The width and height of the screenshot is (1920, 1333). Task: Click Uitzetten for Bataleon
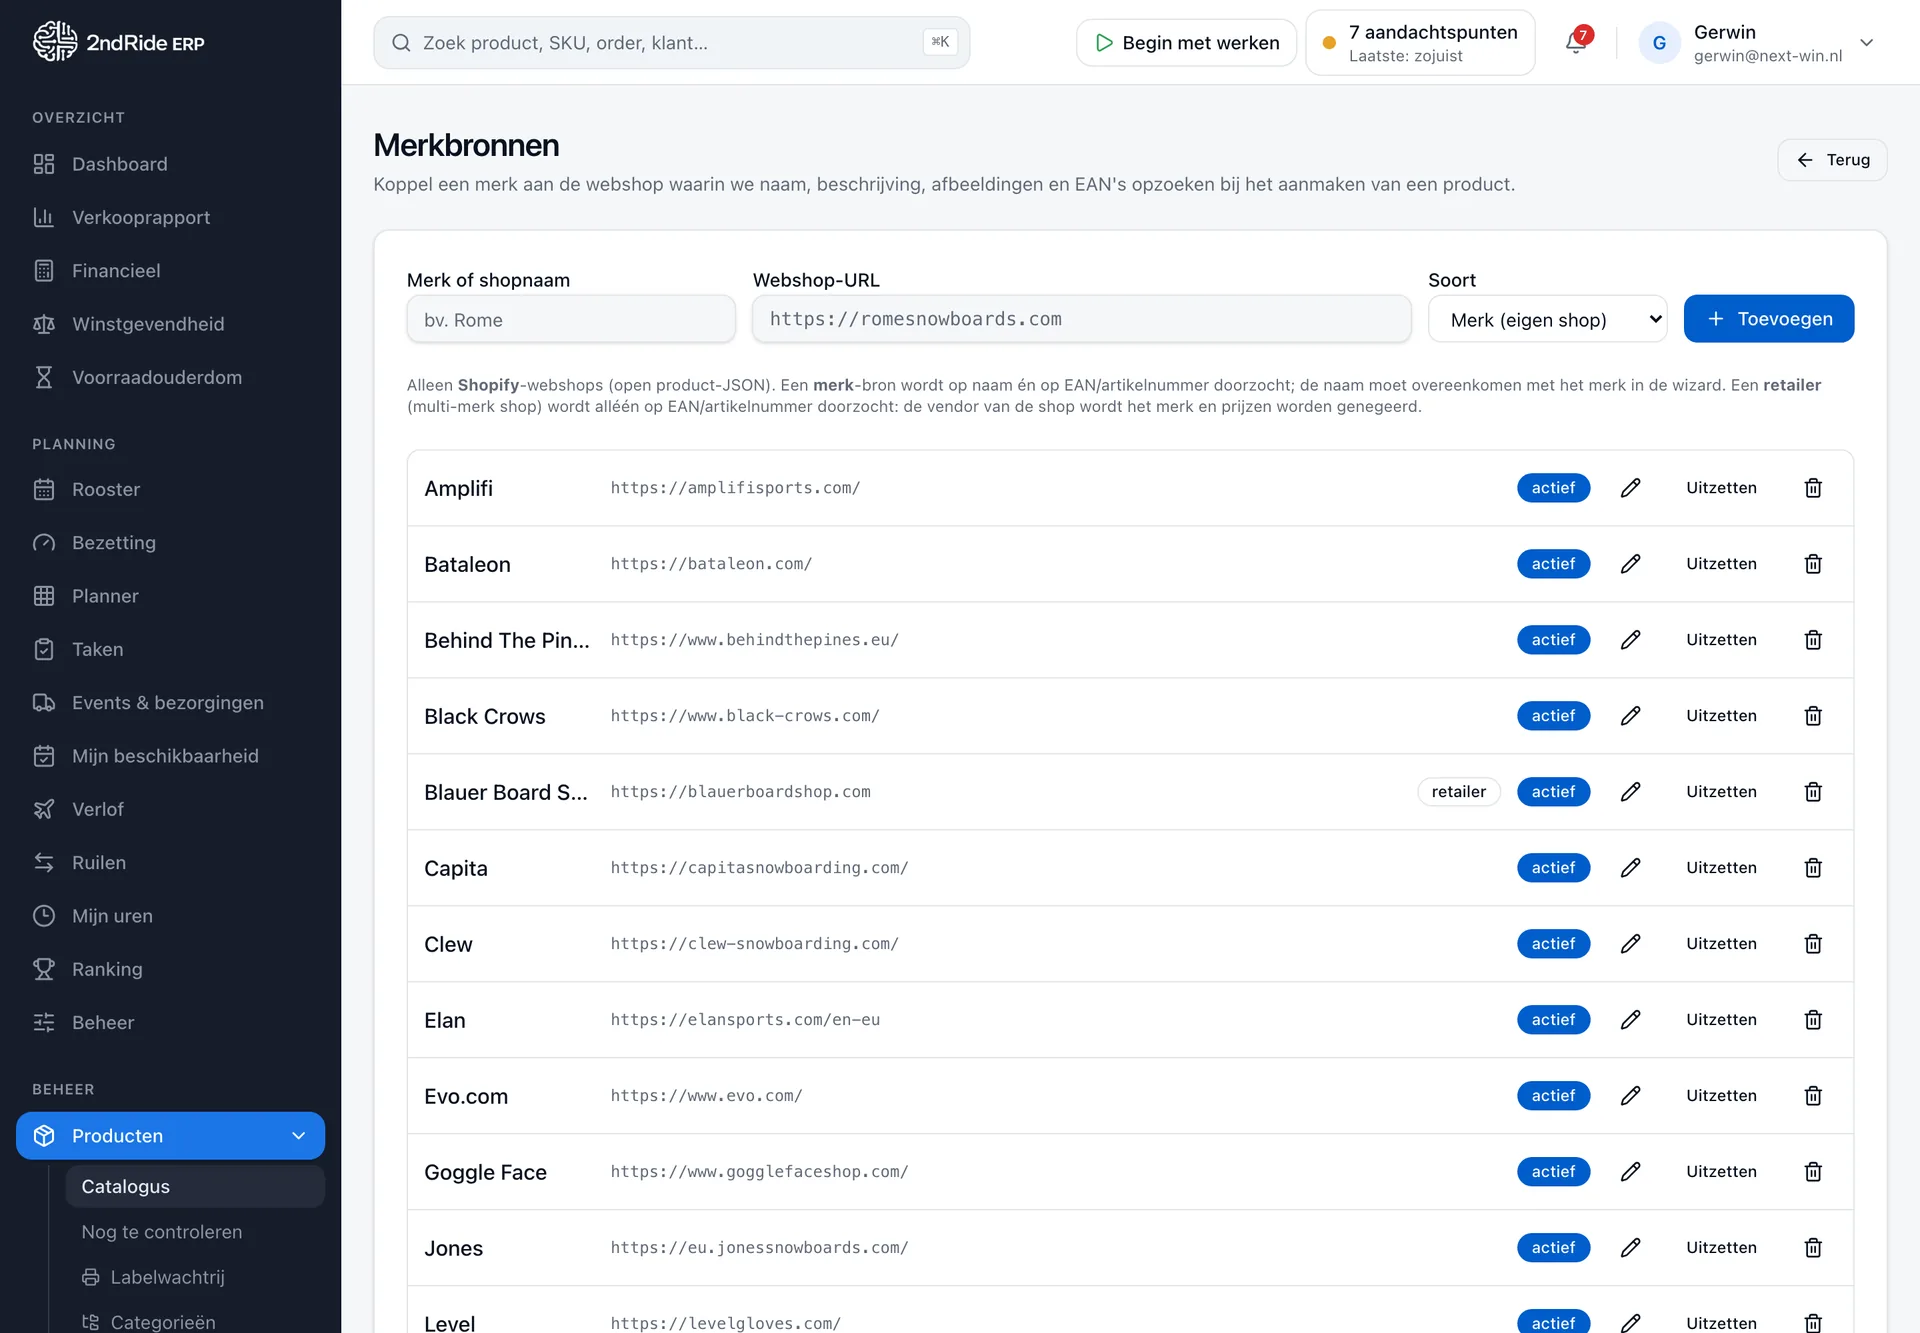coord(1721,564)
